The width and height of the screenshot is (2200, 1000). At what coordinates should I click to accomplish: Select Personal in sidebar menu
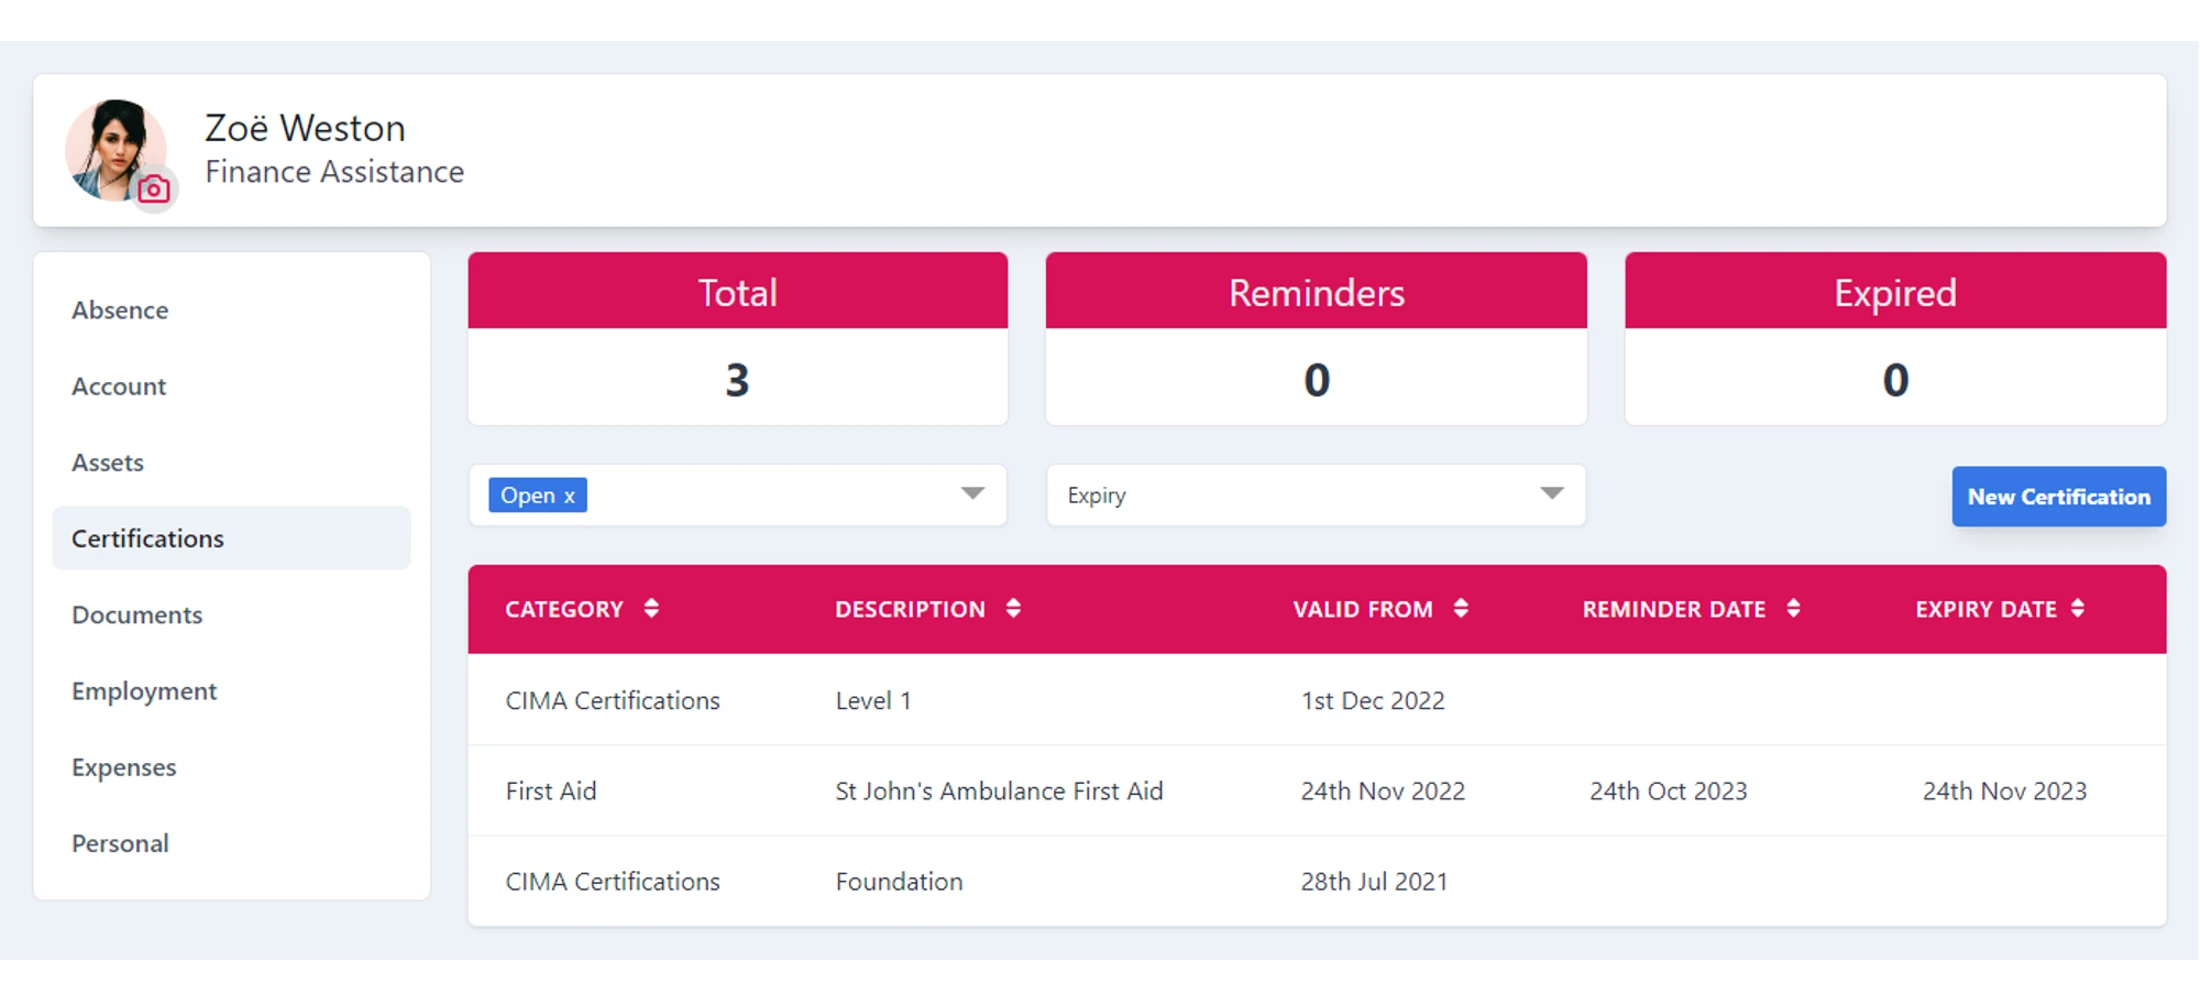(x=120, y=843)
